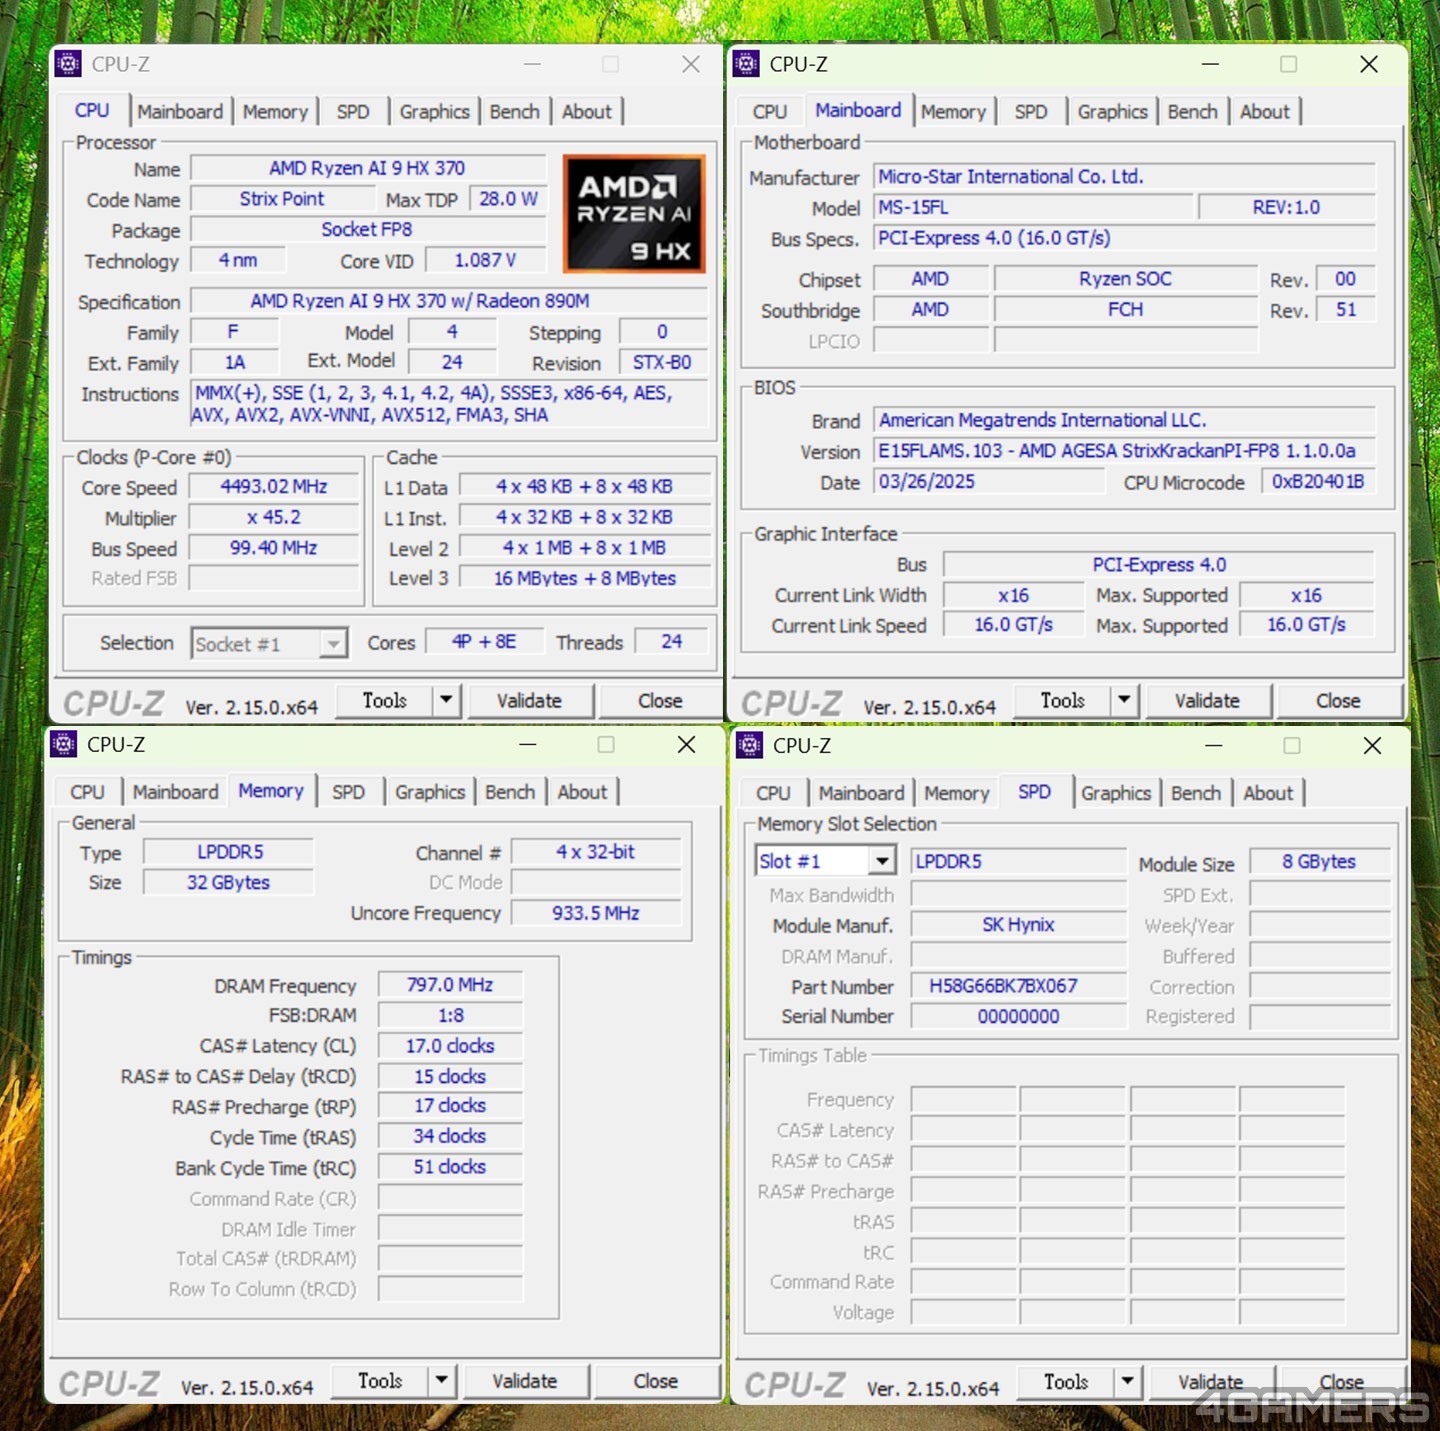Go to Mainboard tab in Memory window
Image resolution: width=1440 pixels, height=1431 pixels.
[x=175, y=792]
